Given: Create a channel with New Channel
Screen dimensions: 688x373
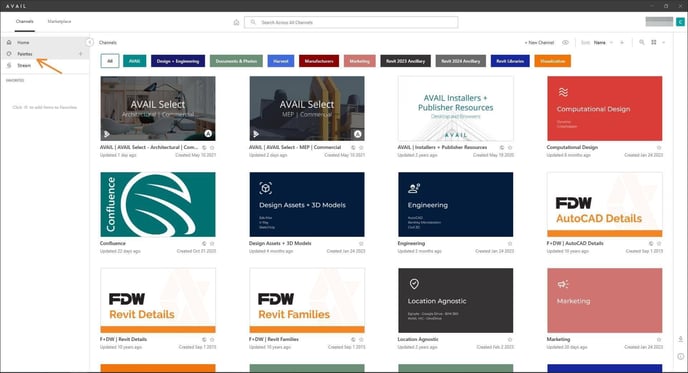Looking at the screenshot, I should pos(539,43).
